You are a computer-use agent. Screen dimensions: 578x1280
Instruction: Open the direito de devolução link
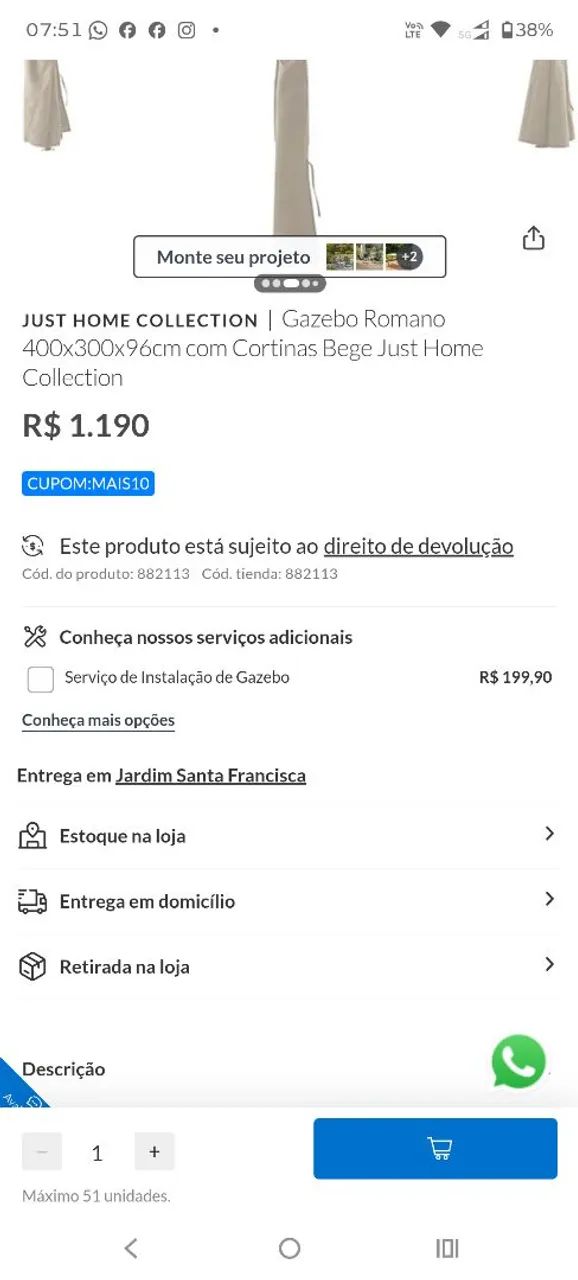[x=418, y=547]
